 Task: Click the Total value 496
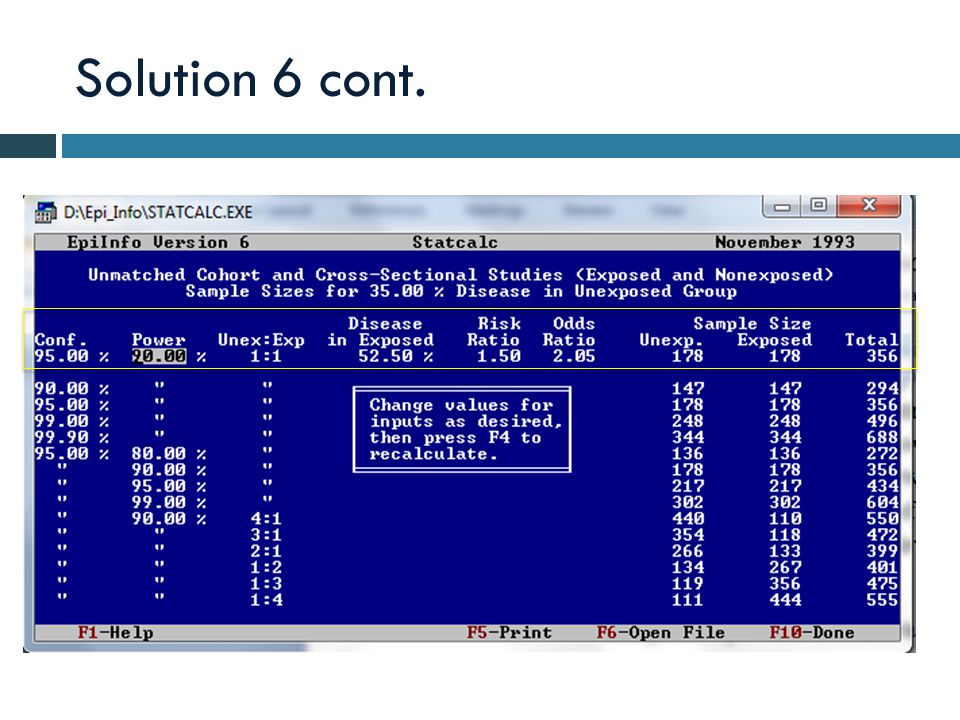coord(882,421)
